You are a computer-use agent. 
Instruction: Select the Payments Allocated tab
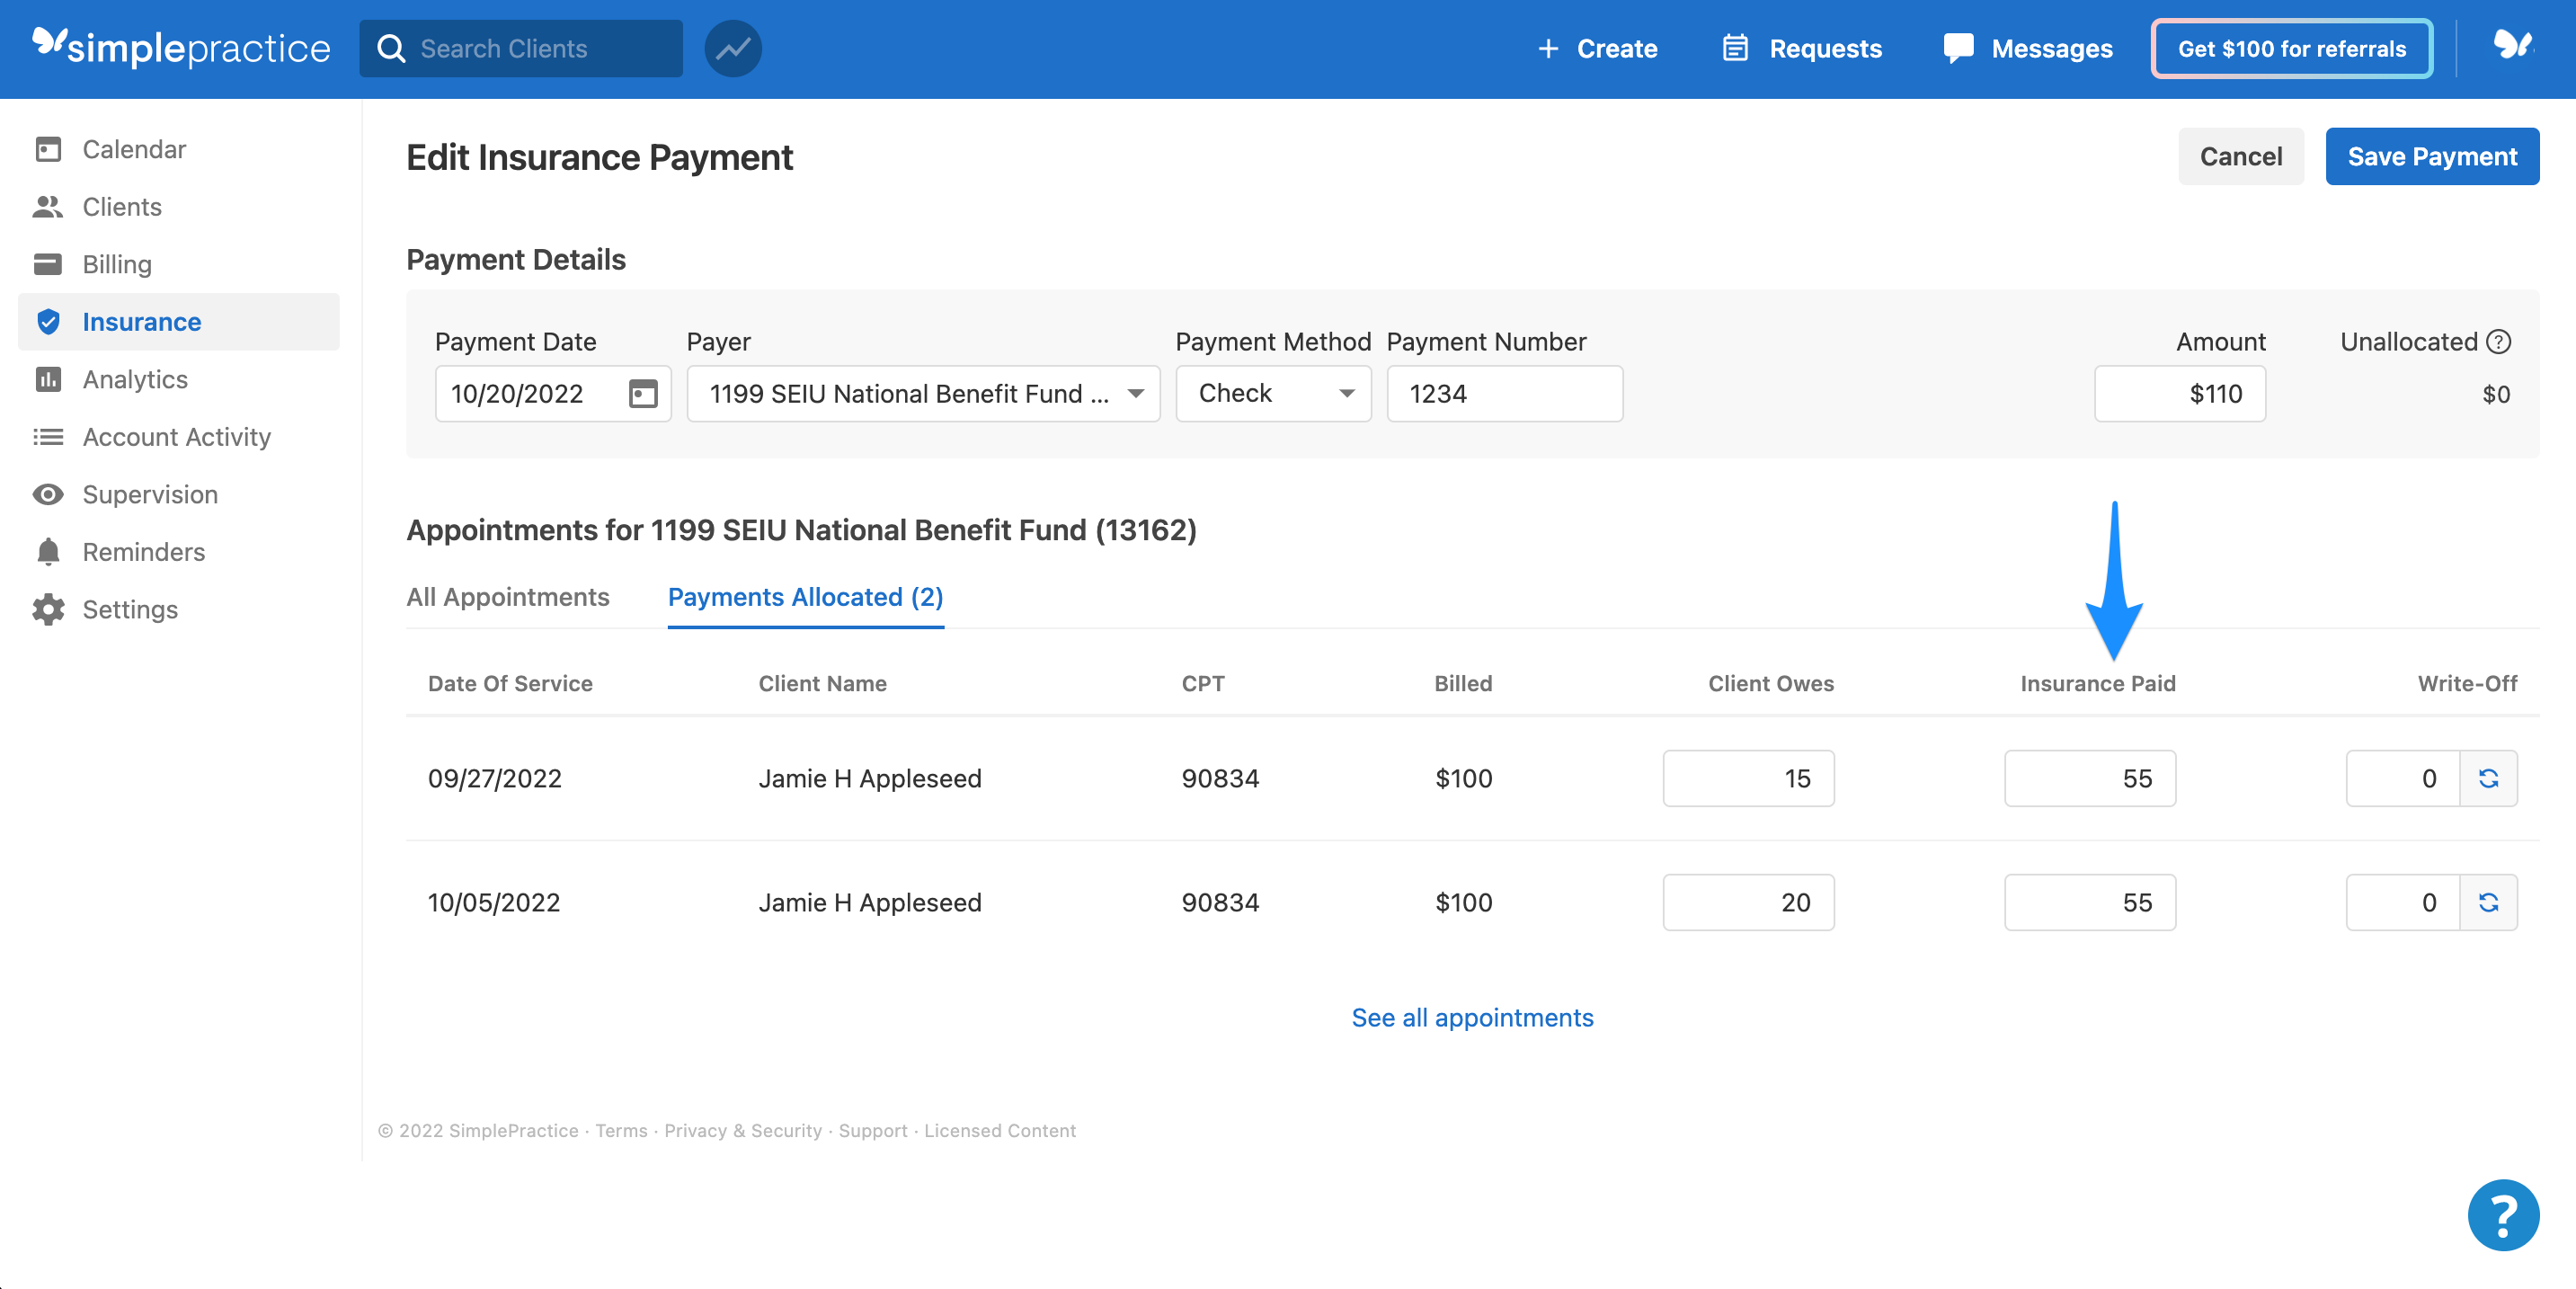[x=805, y=597]
